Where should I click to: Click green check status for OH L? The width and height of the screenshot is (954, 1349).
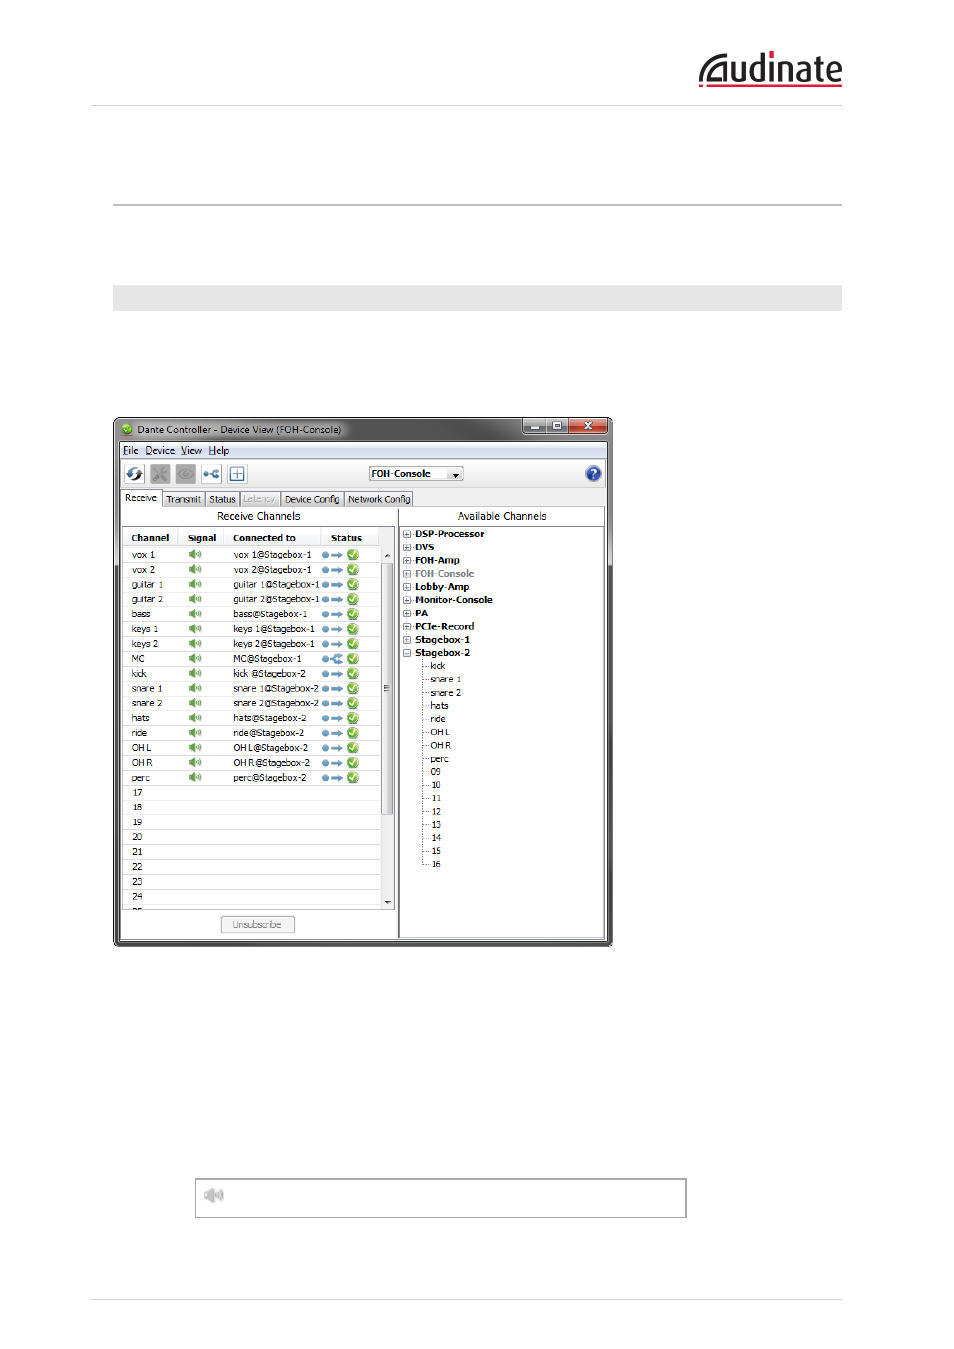point(353,748)
